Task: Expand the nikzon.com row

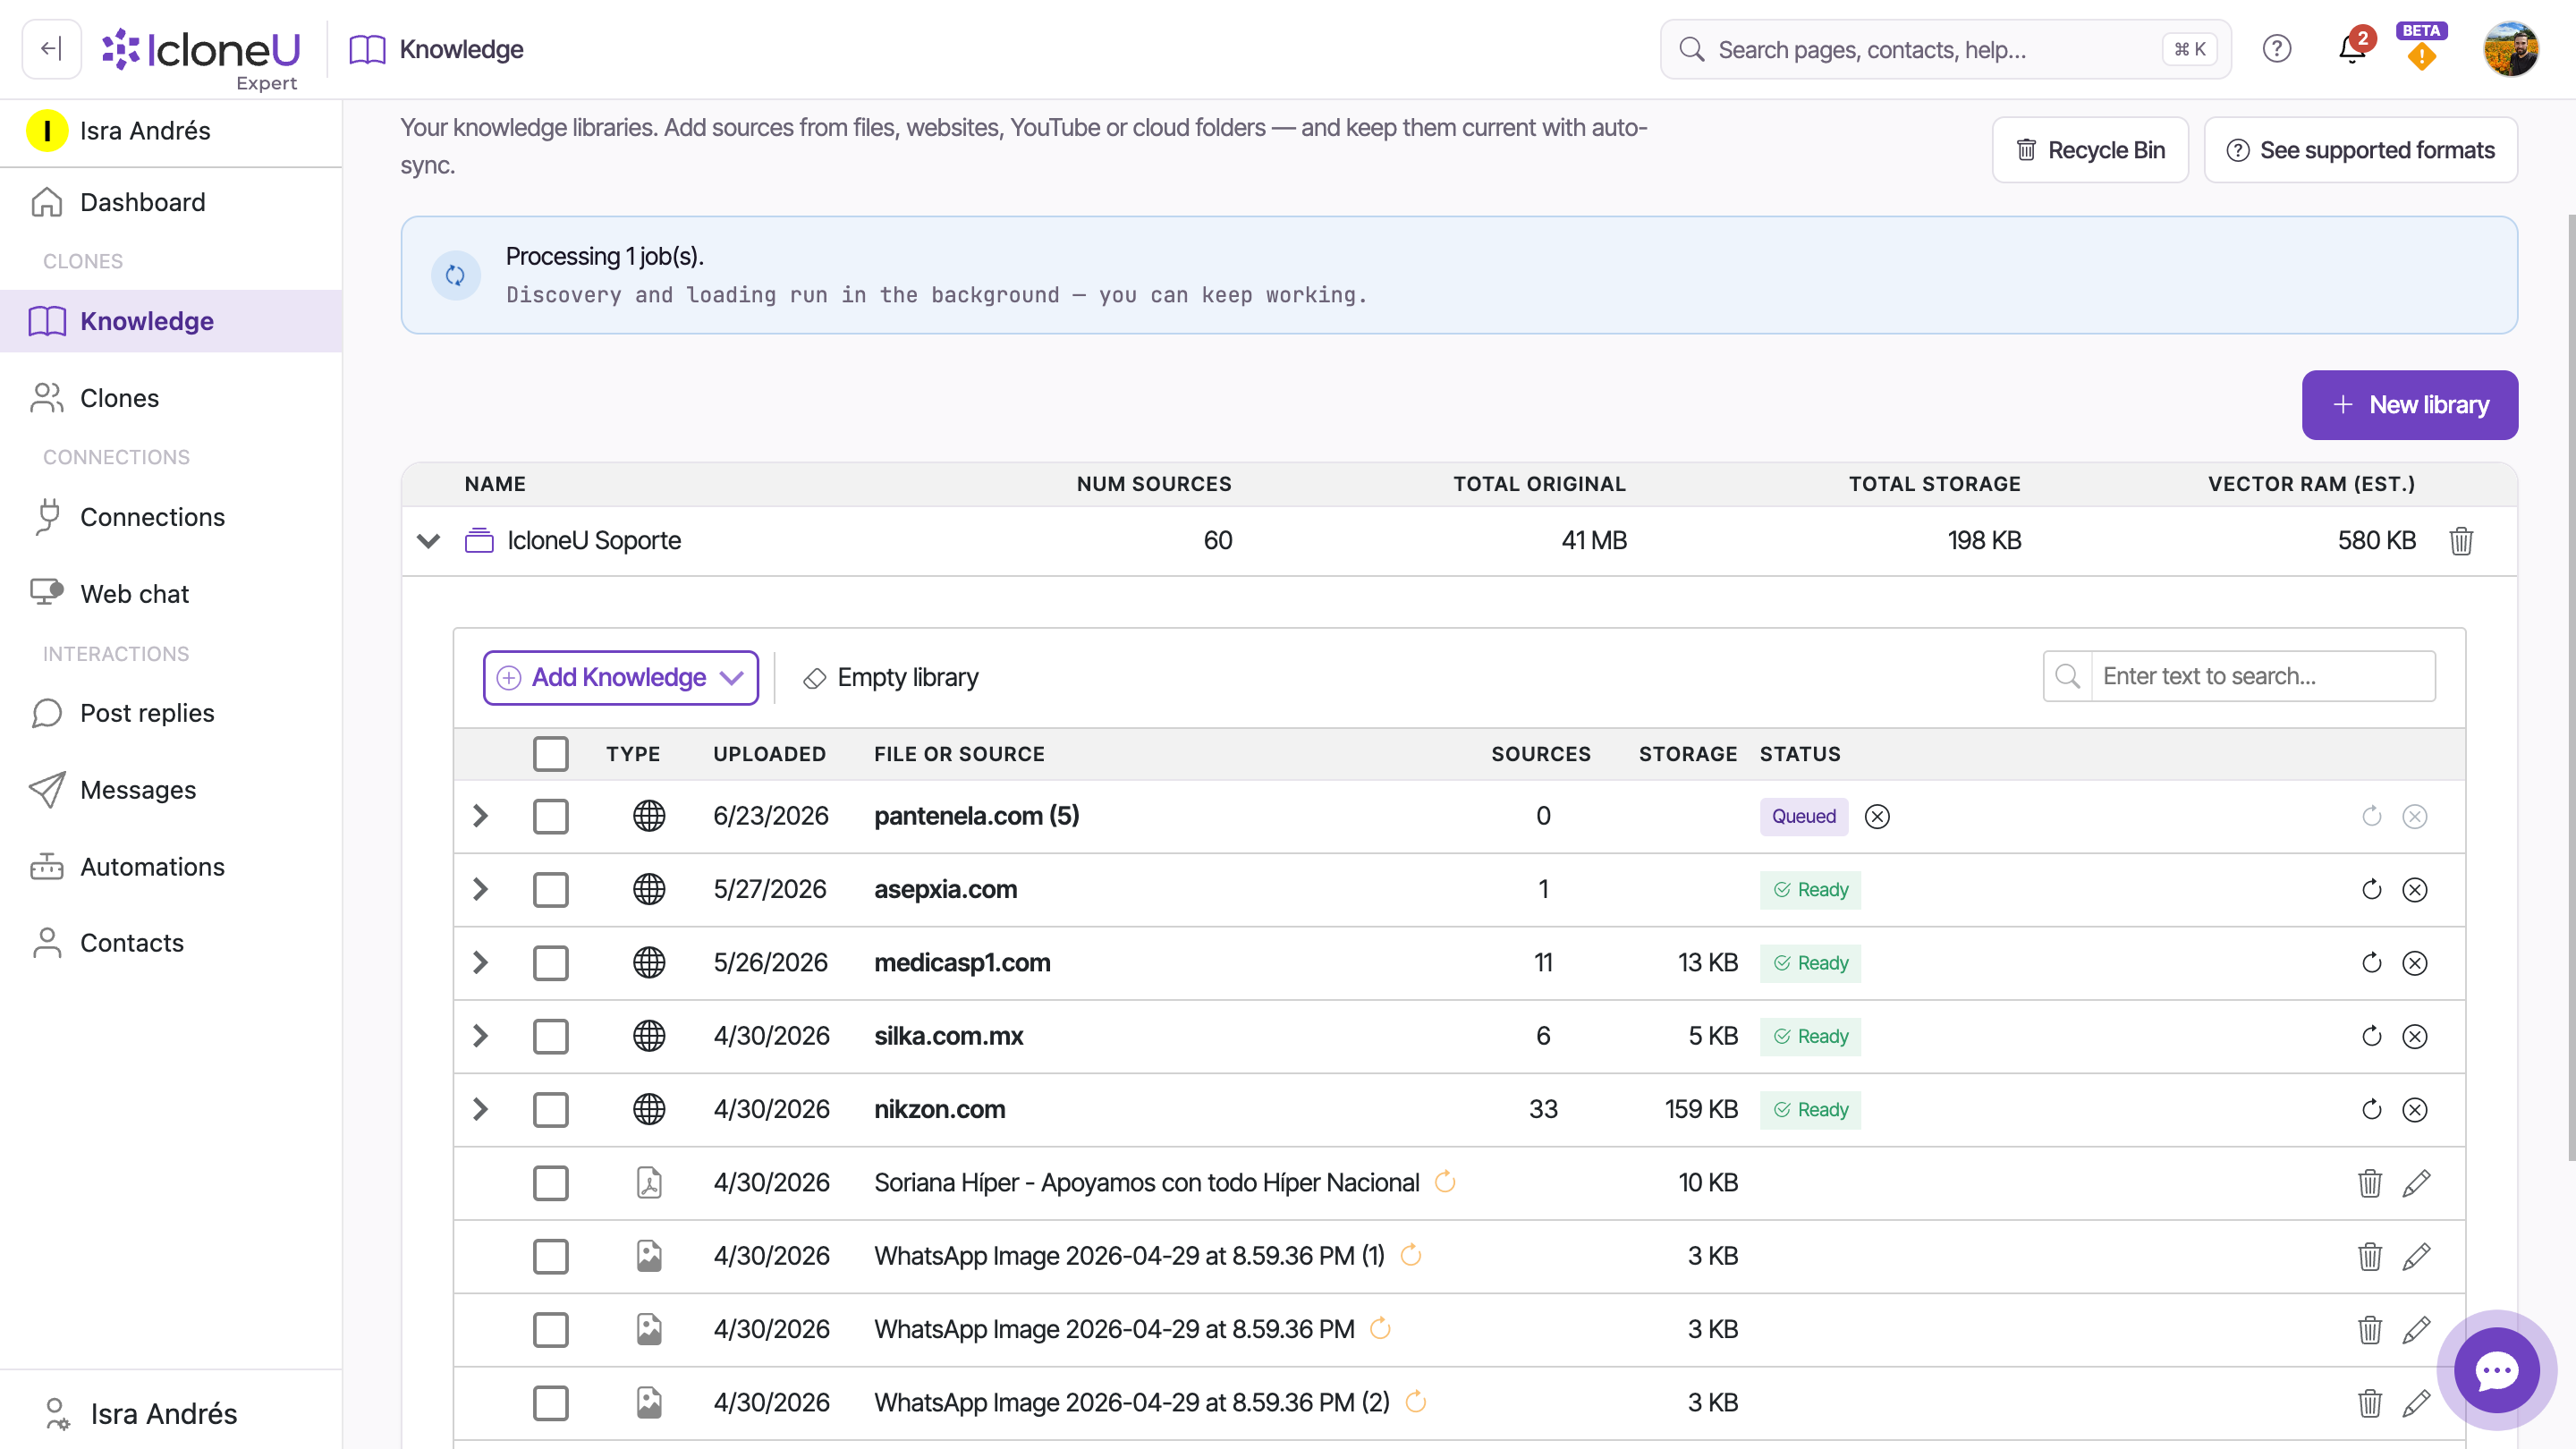Action: 480,1109
